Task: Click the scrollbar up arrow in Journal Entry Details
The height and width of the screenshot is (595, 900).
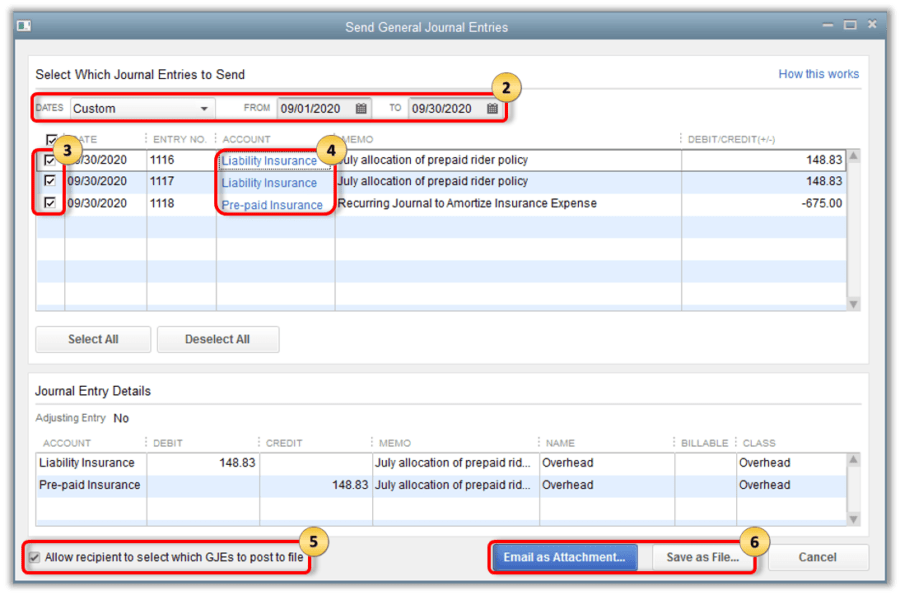Action: coord(853,460)
